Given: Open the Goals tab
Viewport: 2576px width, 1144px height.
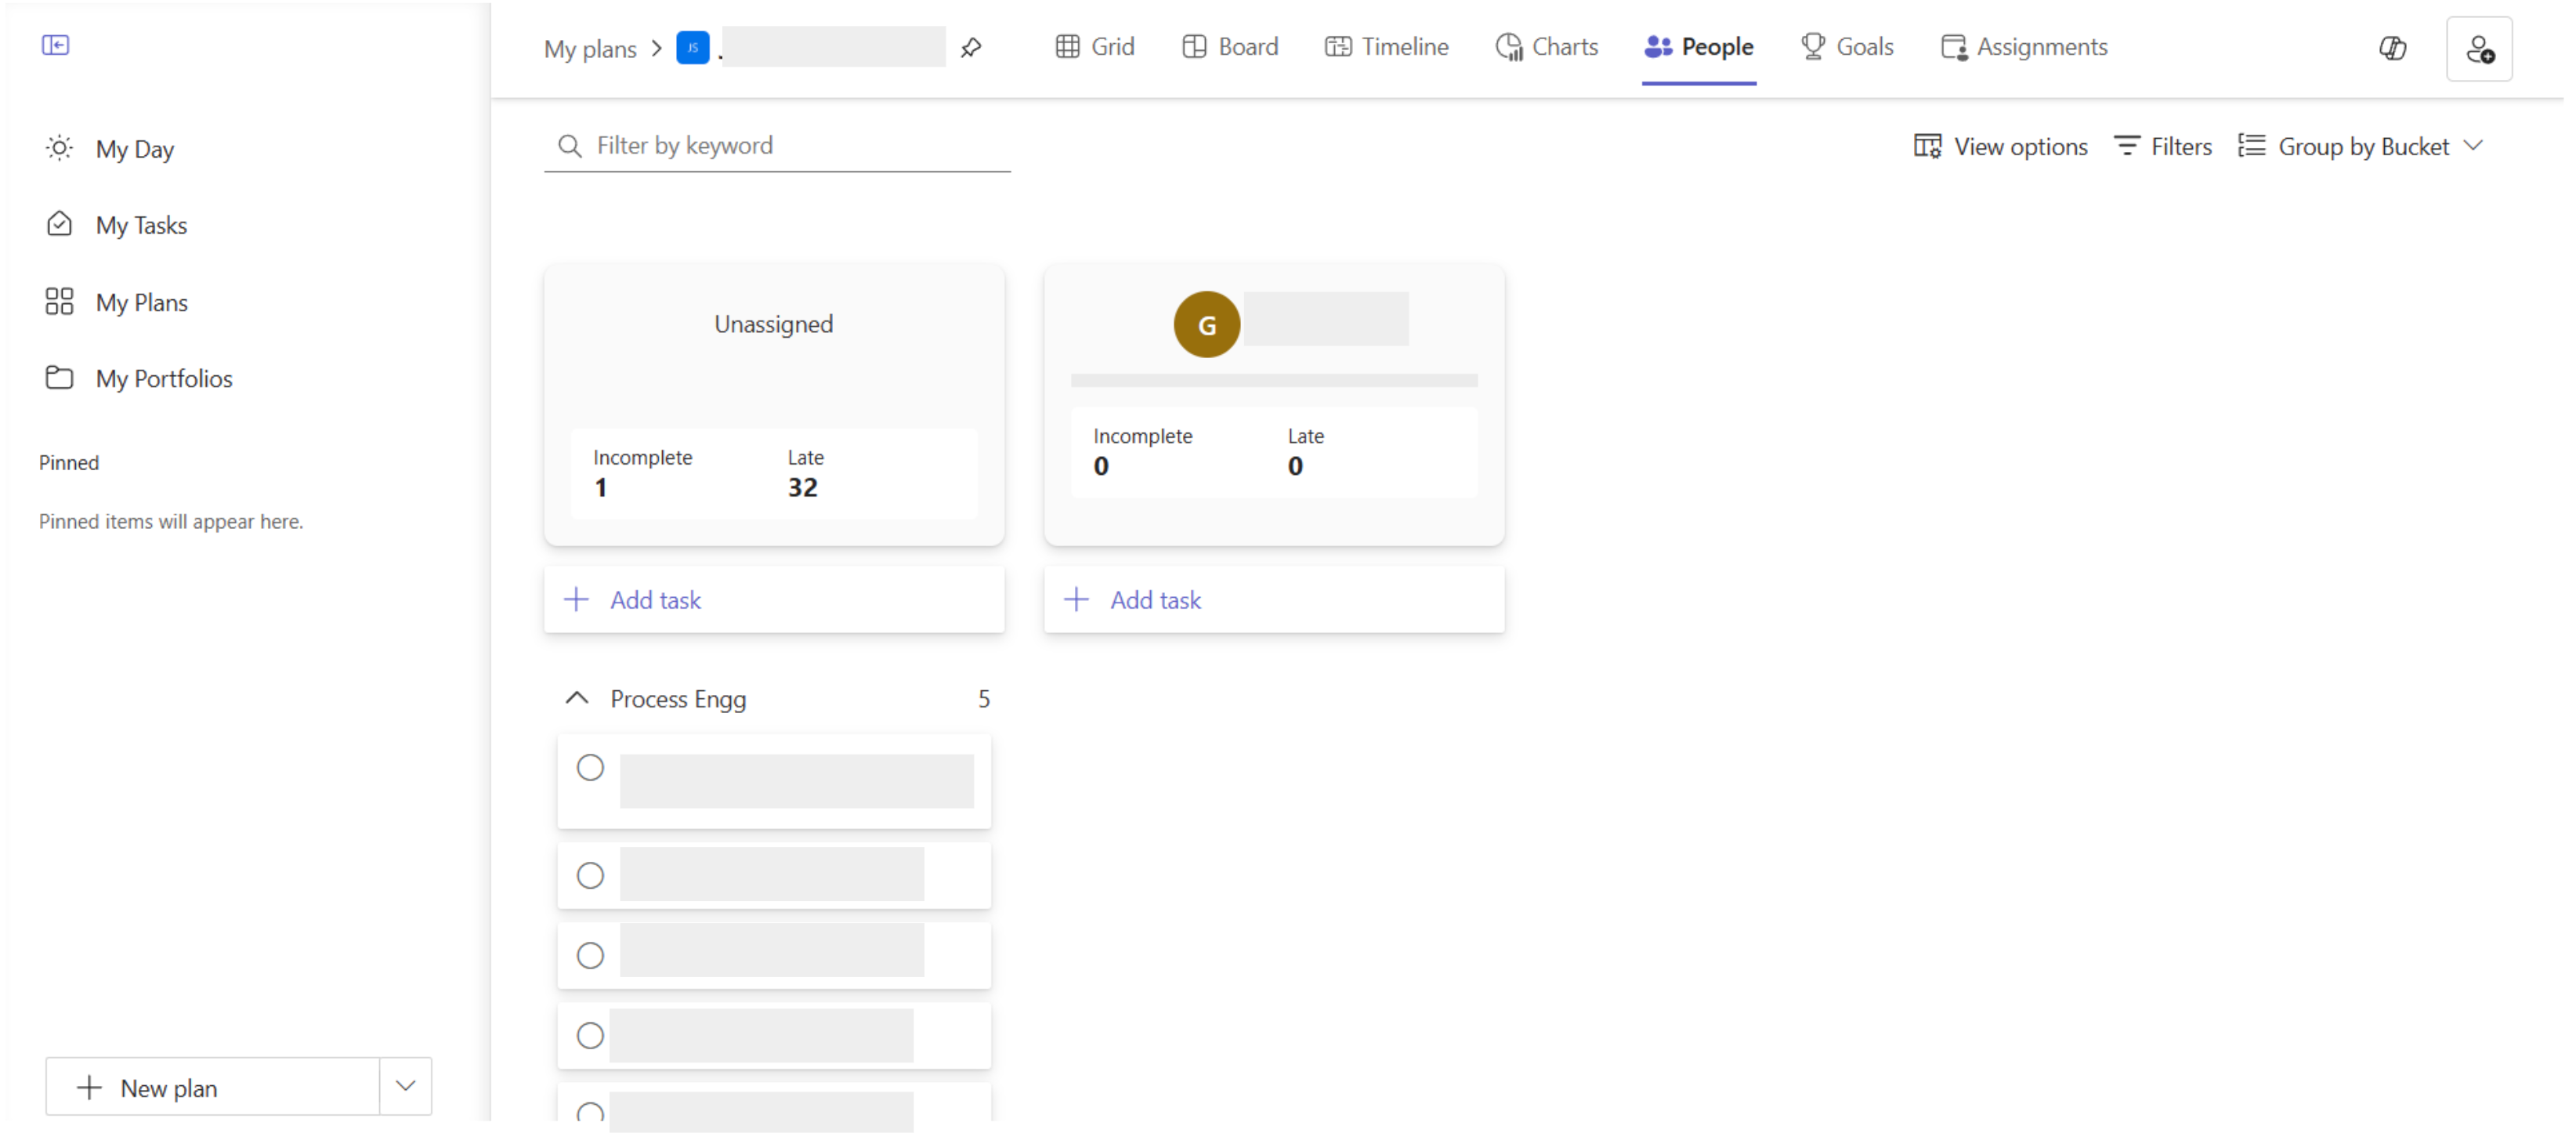Looking at the screenshot, I should 1846,47.
